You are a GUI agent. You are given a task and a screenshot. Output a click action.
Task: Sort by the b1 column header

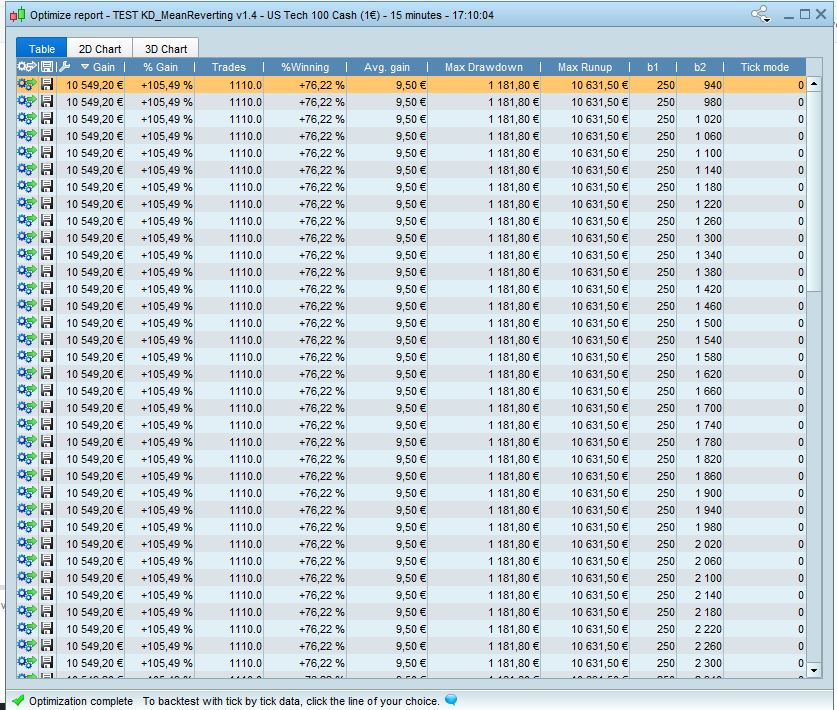pyautogui.click(x=653, y=67)
